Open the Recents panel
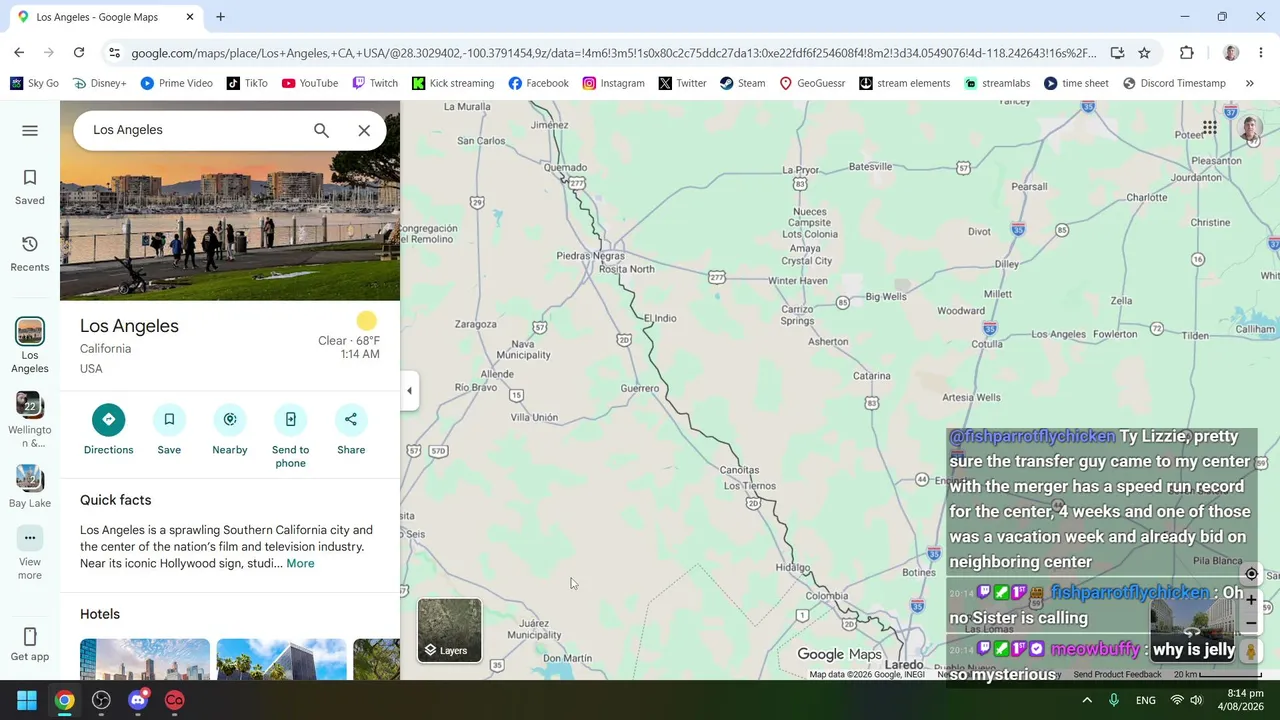The width and height of the screenshot is (1280, 720). click(x=30, y=254)
